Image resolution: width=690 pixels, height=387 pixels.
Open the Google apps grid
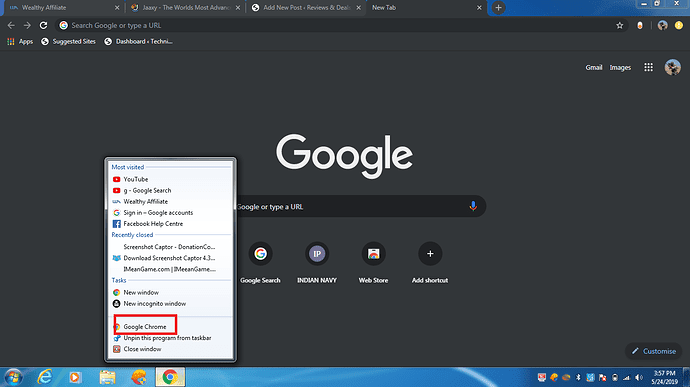click(648, 67)
